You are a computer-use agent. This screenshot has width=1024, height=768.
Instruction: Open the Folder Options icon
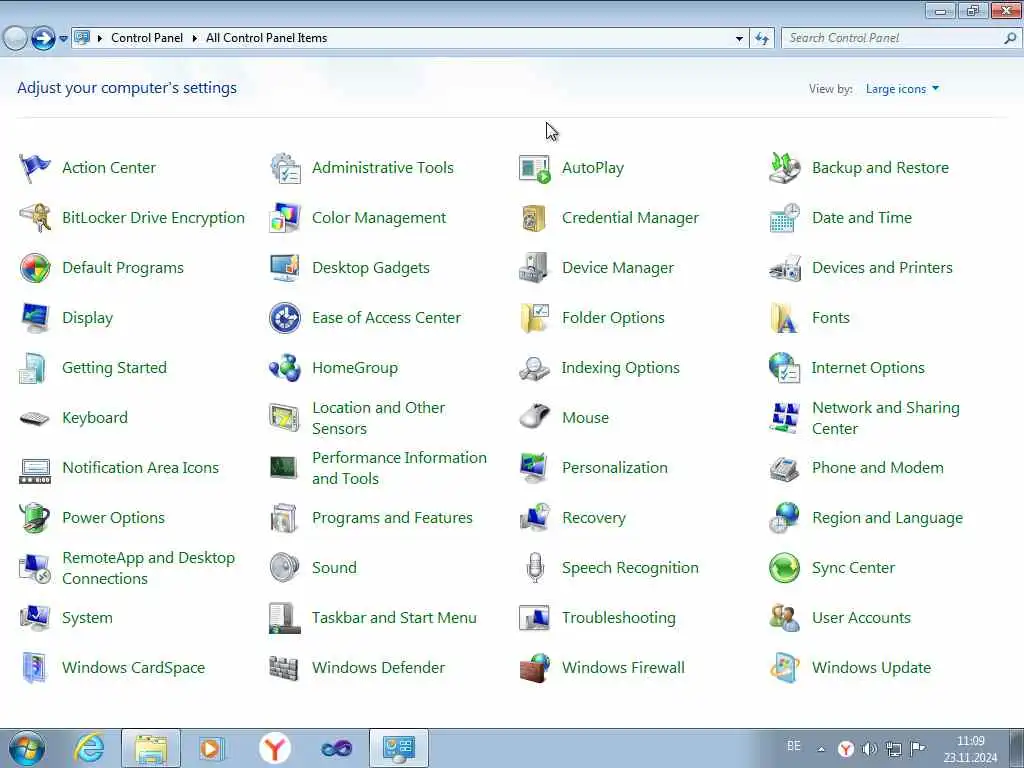pyautogui.click(x=534, y=318)
